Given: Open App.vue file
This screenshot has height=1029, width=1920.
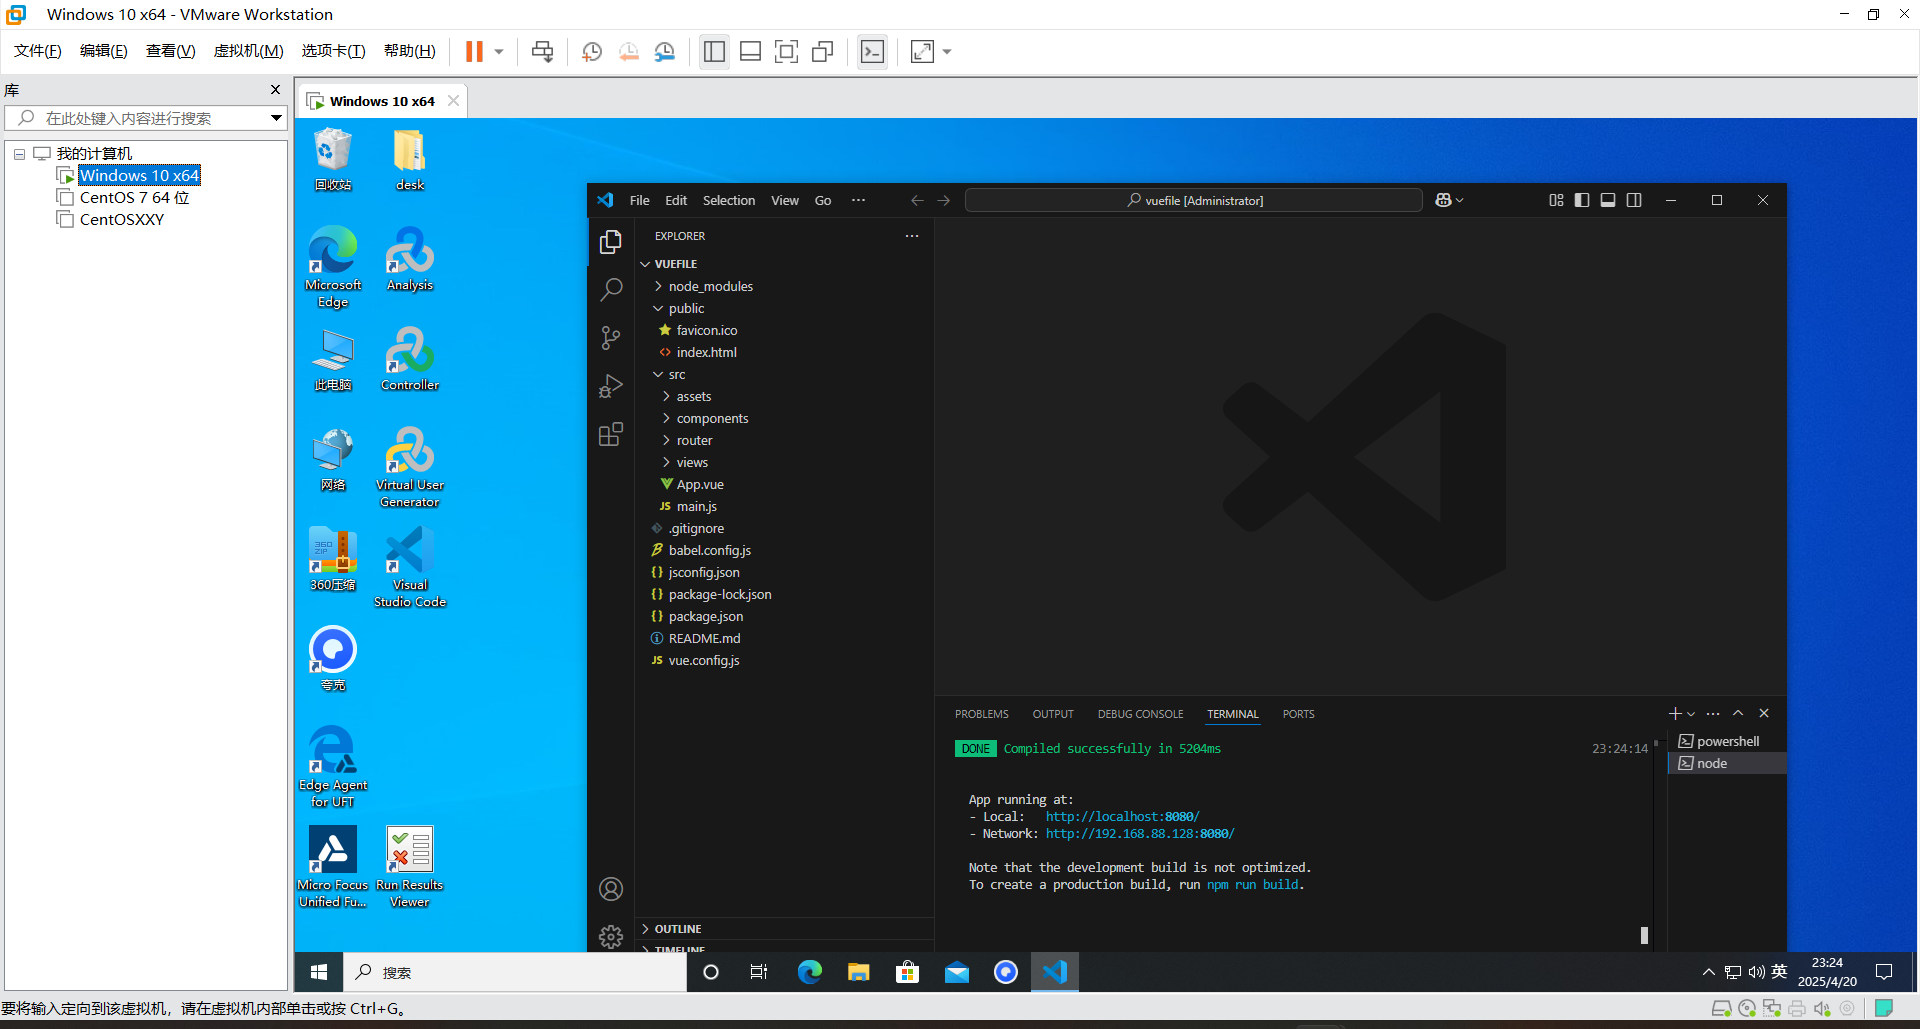Looking at the screenshot, I should [x=784, y=484].
